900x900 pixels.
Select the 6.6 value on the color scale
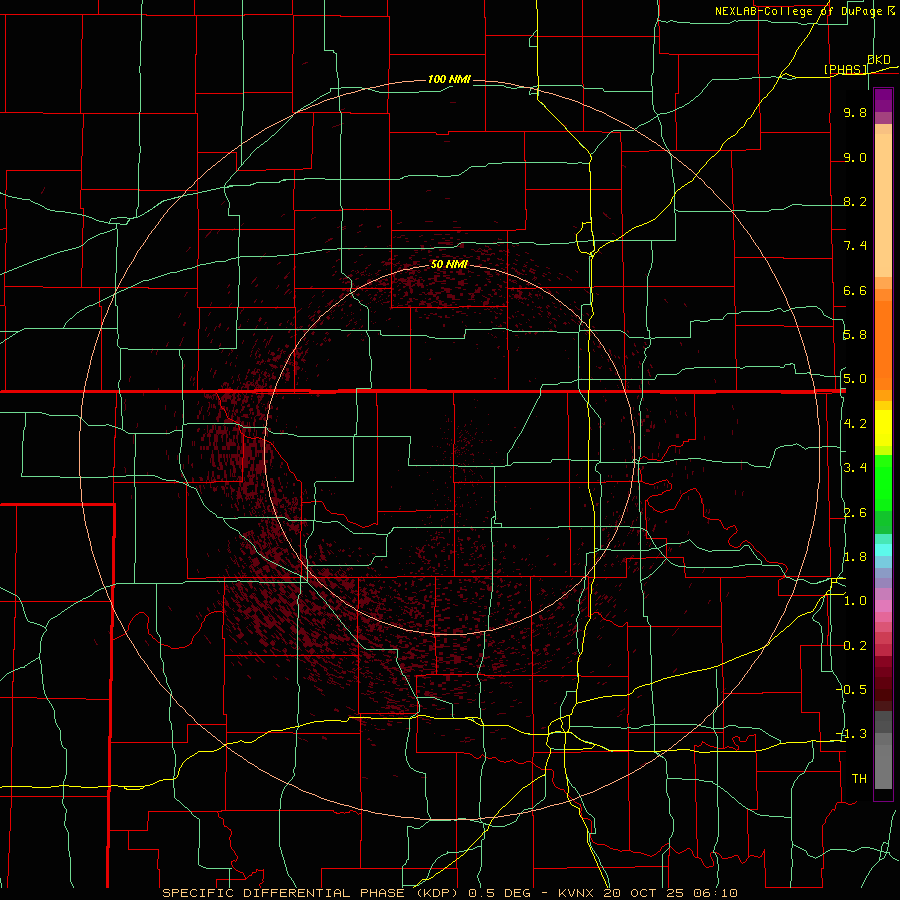click(x=855, y=290)
